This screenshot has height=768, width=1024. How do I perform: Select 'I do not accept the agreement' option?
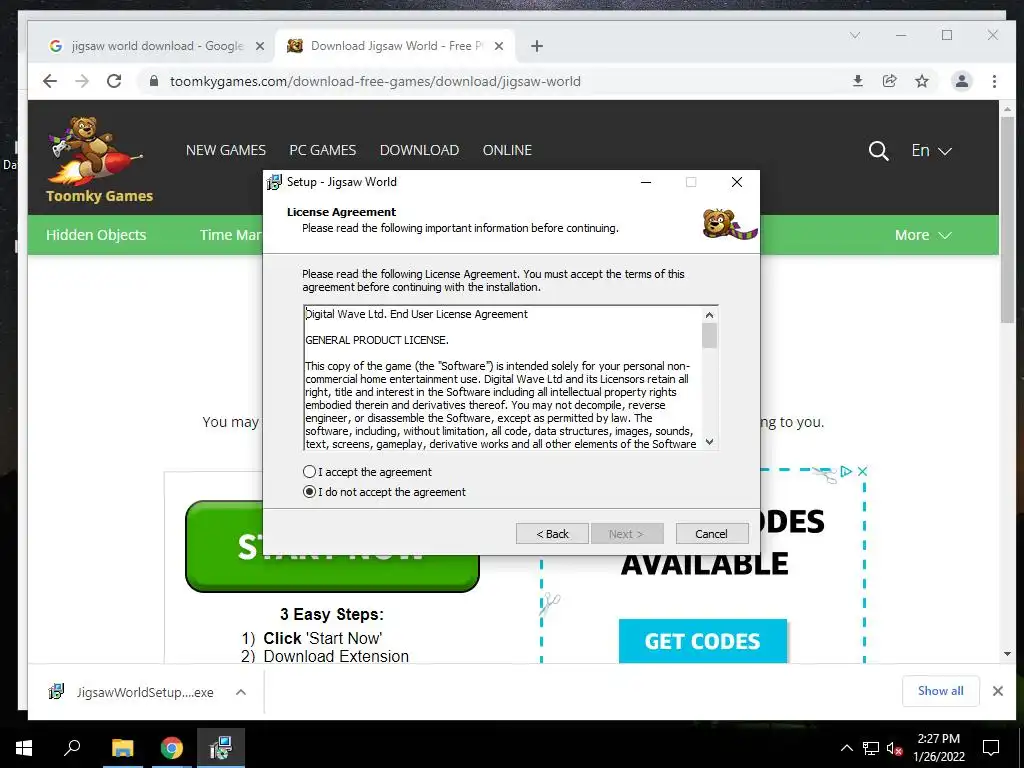click(310, 492)
